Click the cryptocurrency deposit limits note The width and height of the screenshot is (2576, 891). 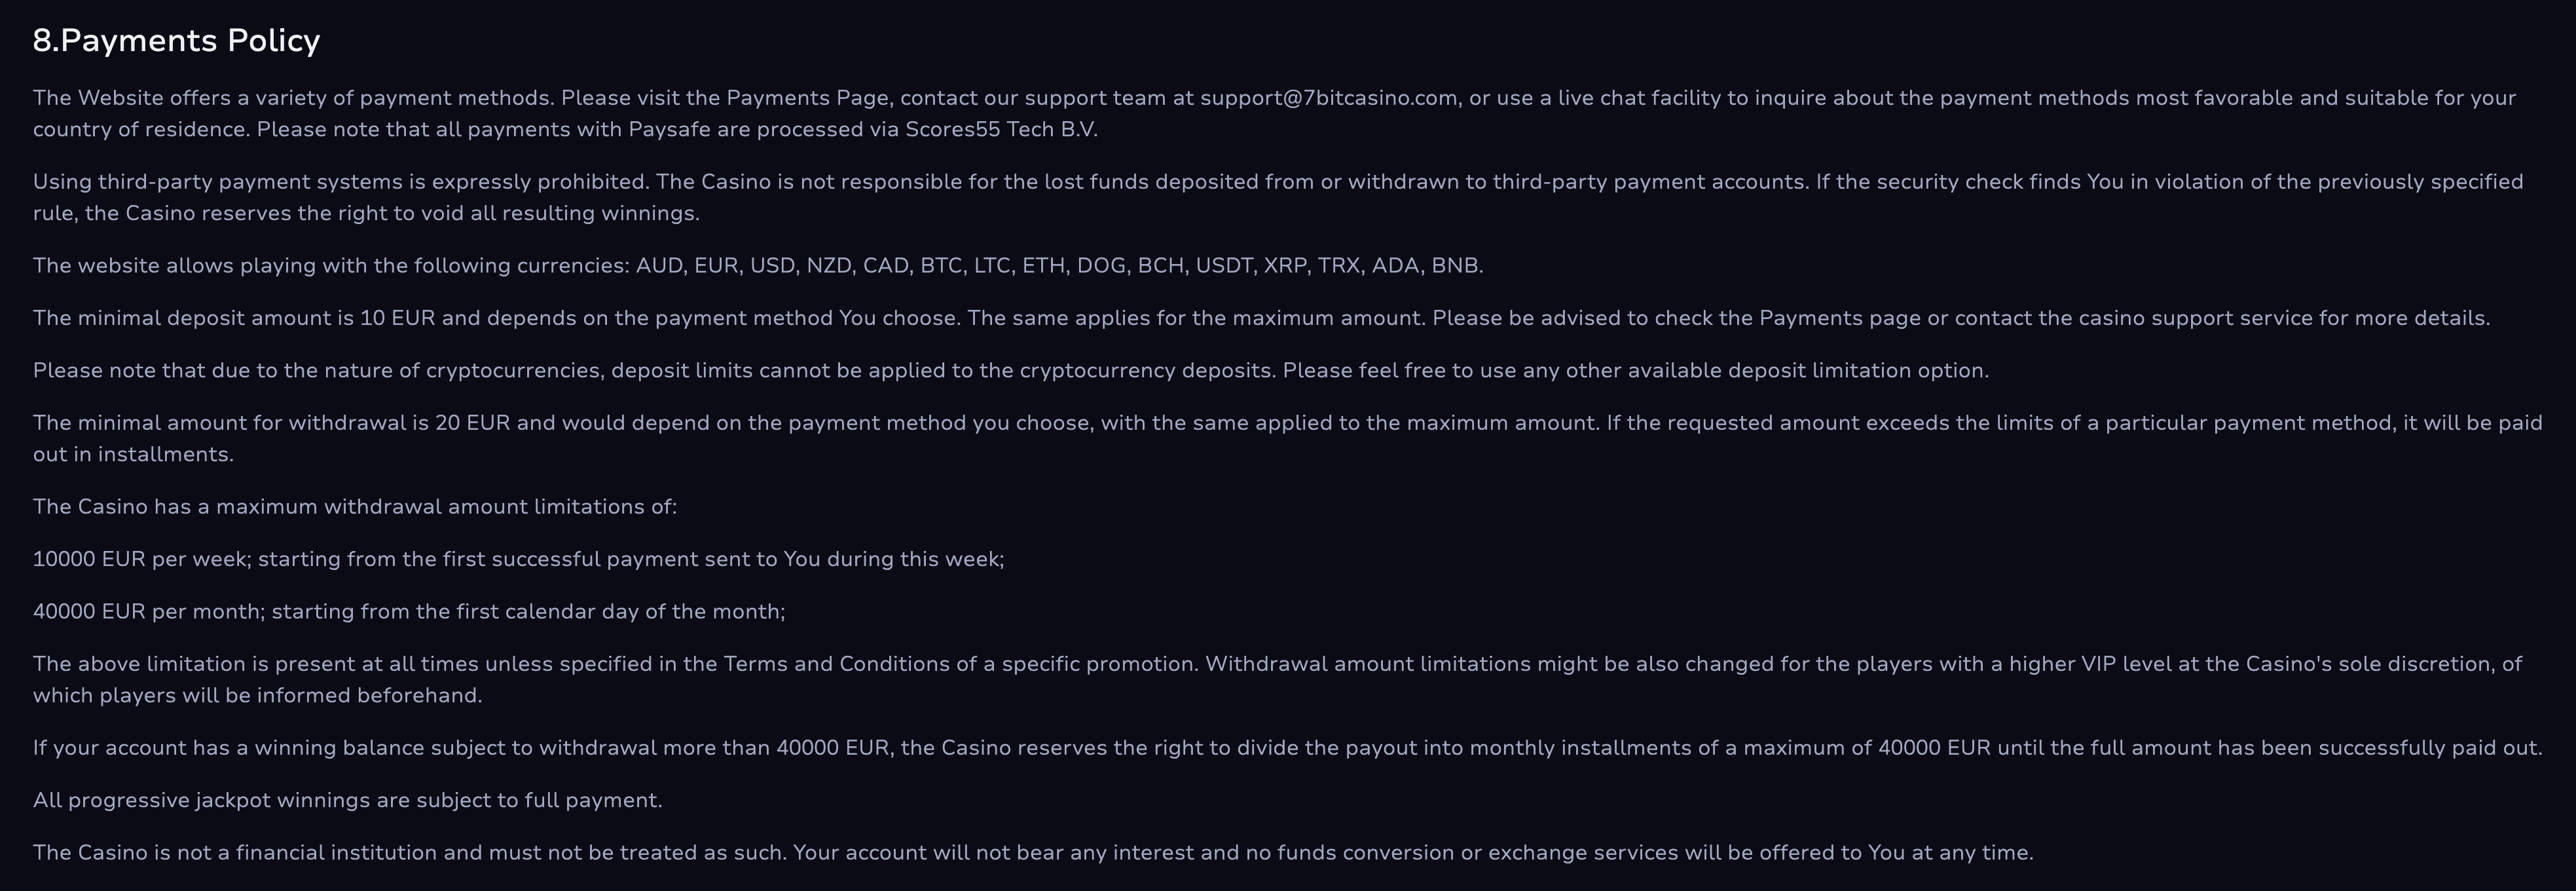point(1011,370)
